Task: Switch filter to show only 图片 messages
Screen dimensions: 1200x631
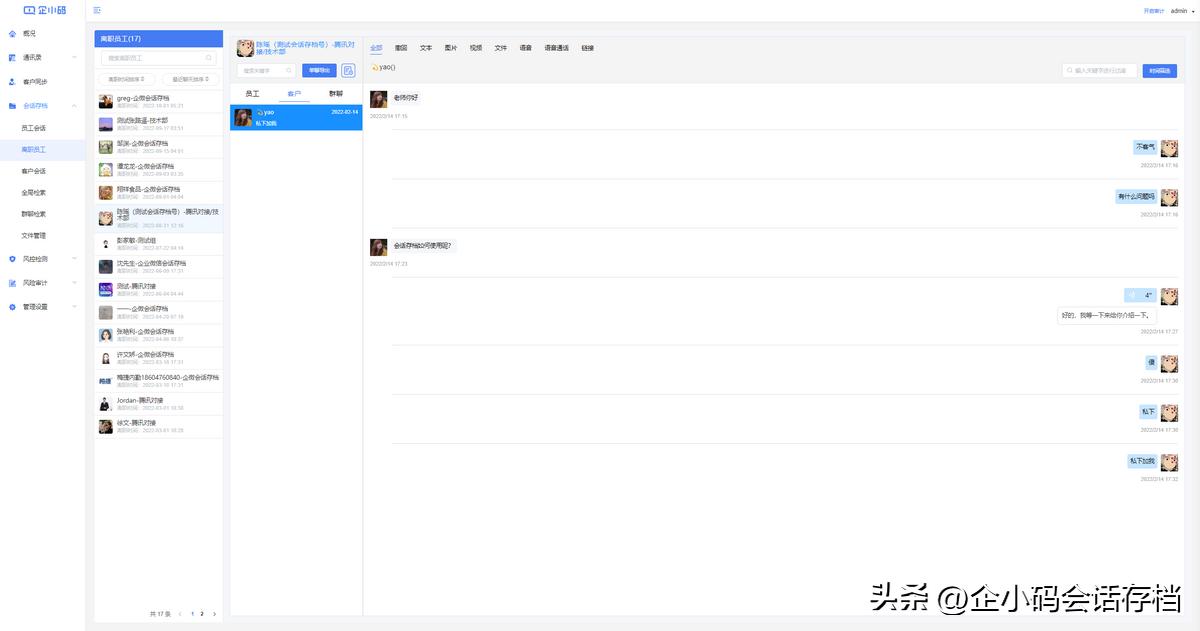Action: pos(450,47)
